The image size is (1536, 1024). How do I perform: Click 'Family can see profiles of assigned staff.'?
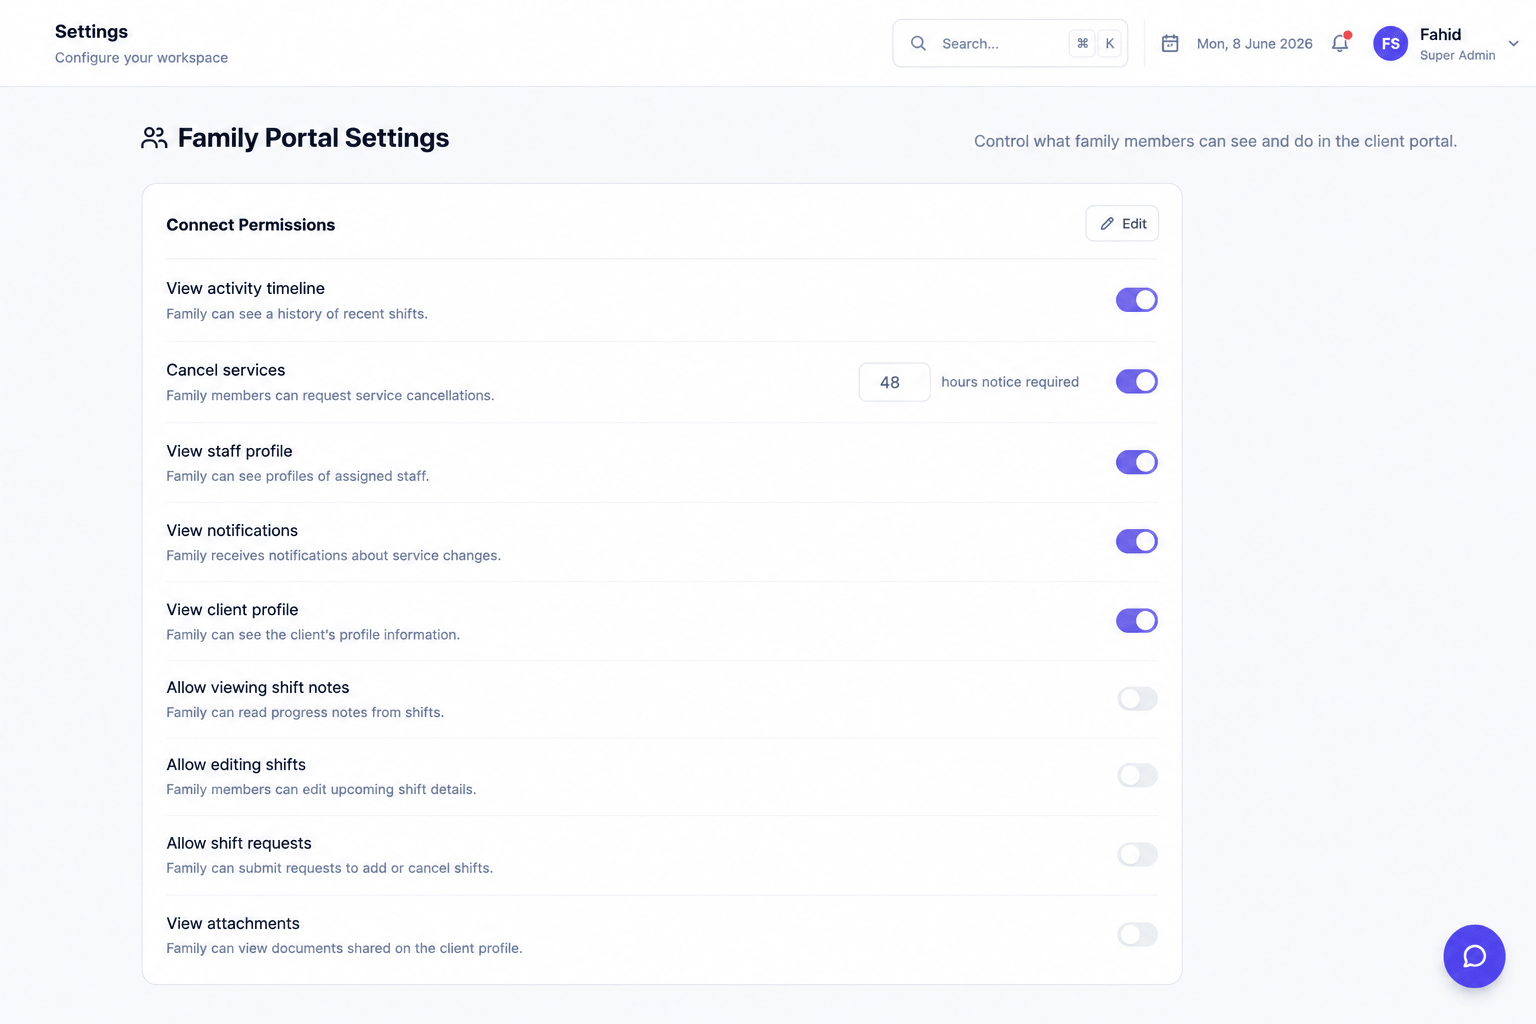pos(298,476)
